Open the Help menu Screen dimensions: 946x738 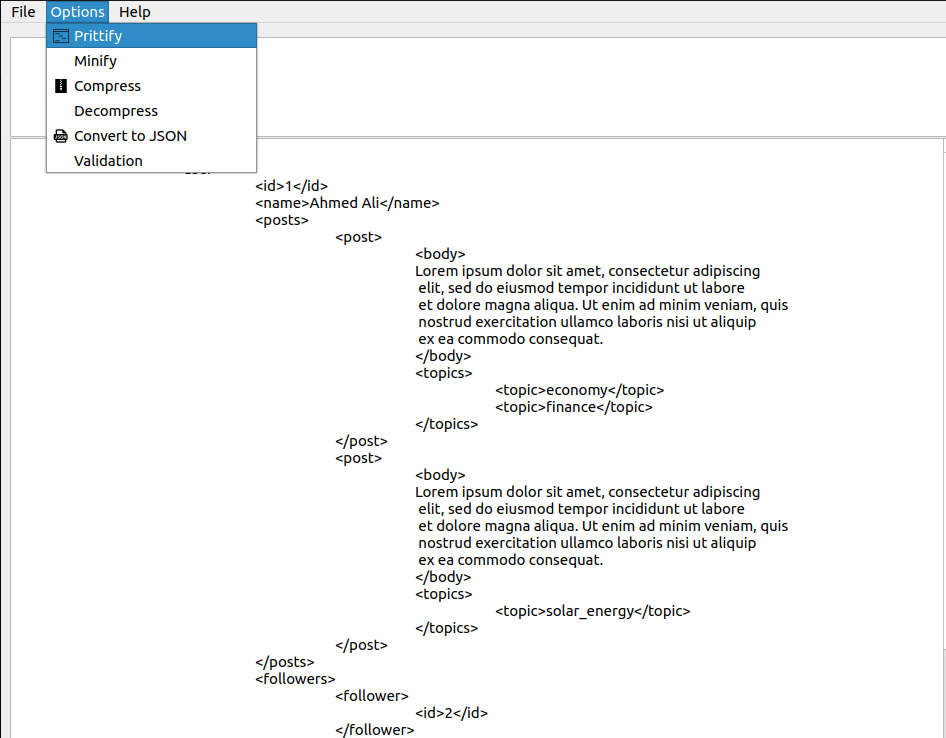tap(134, 11)
